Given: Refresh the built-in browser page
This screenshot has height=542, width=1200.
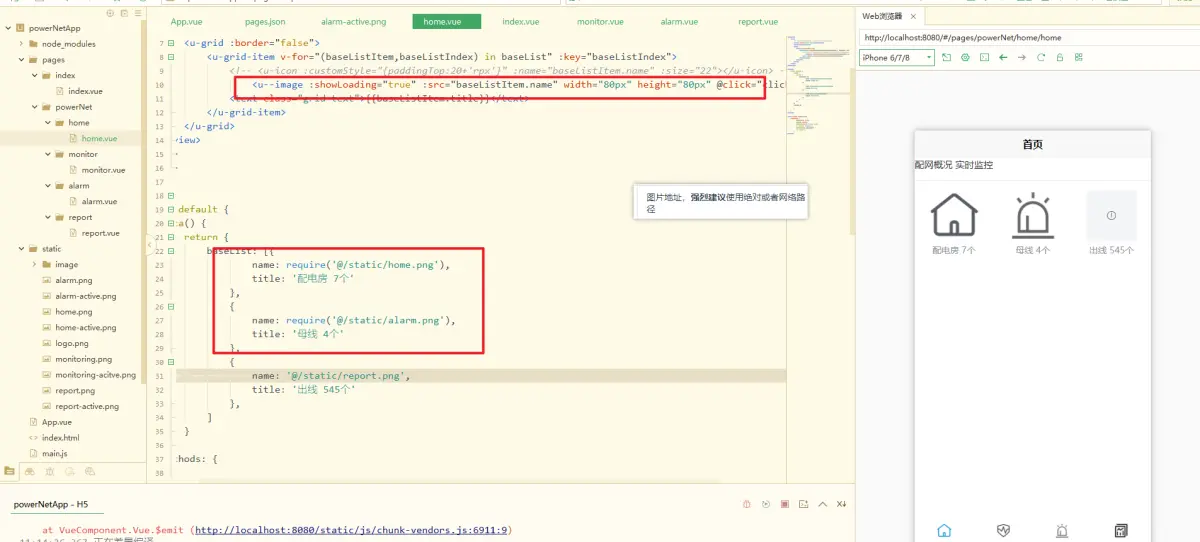Looking at the screenshot, I should coord(1041,58).
